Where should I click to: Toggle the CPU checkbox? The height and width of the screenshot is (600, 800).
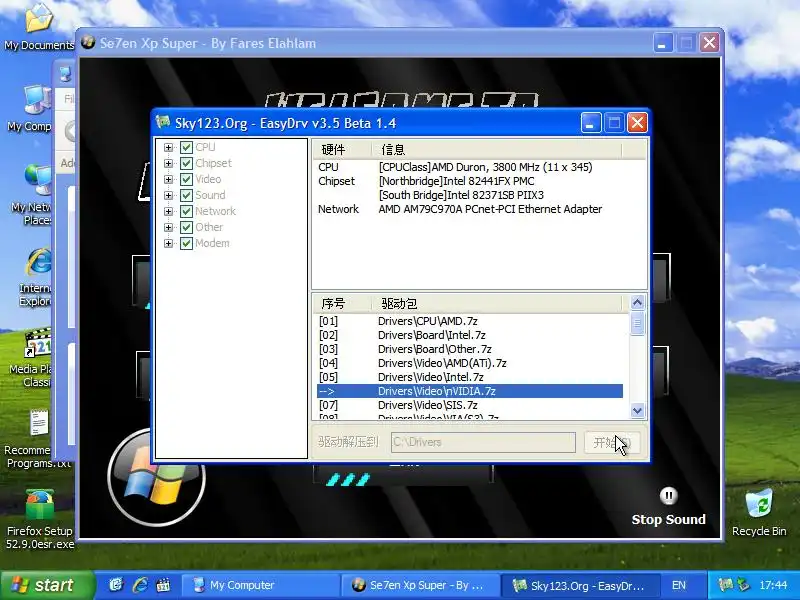click(186, 147)
